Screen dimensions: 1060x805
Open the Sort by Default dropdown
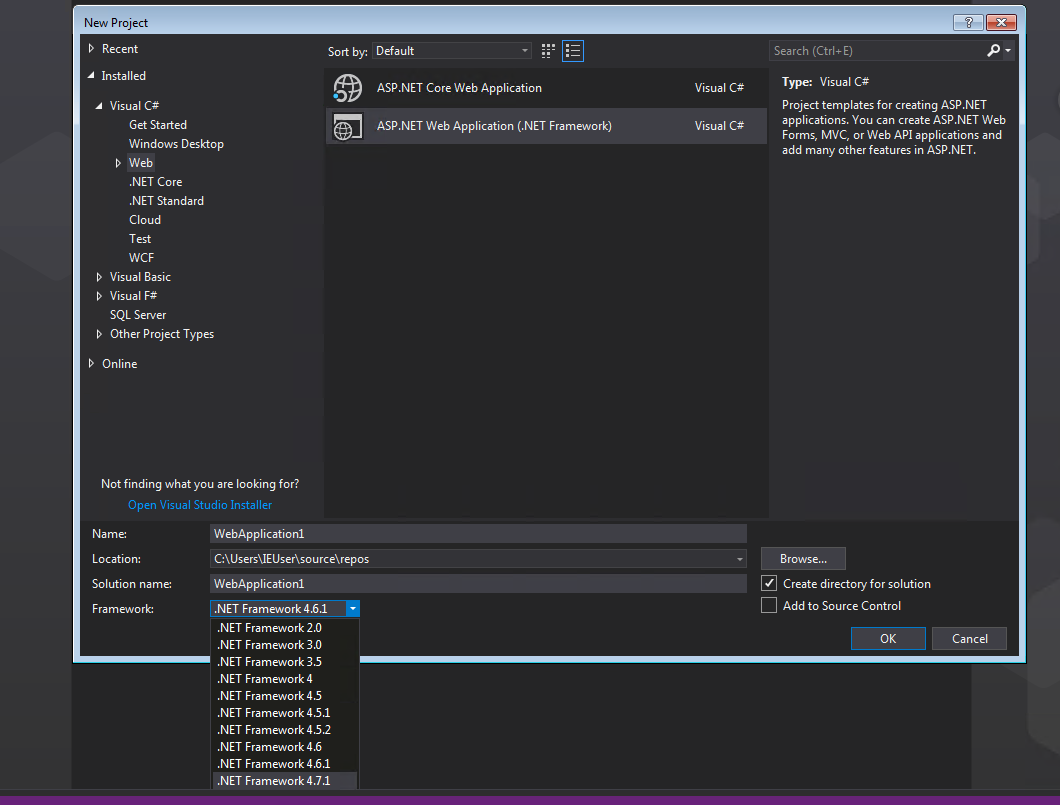pos(452,51)
